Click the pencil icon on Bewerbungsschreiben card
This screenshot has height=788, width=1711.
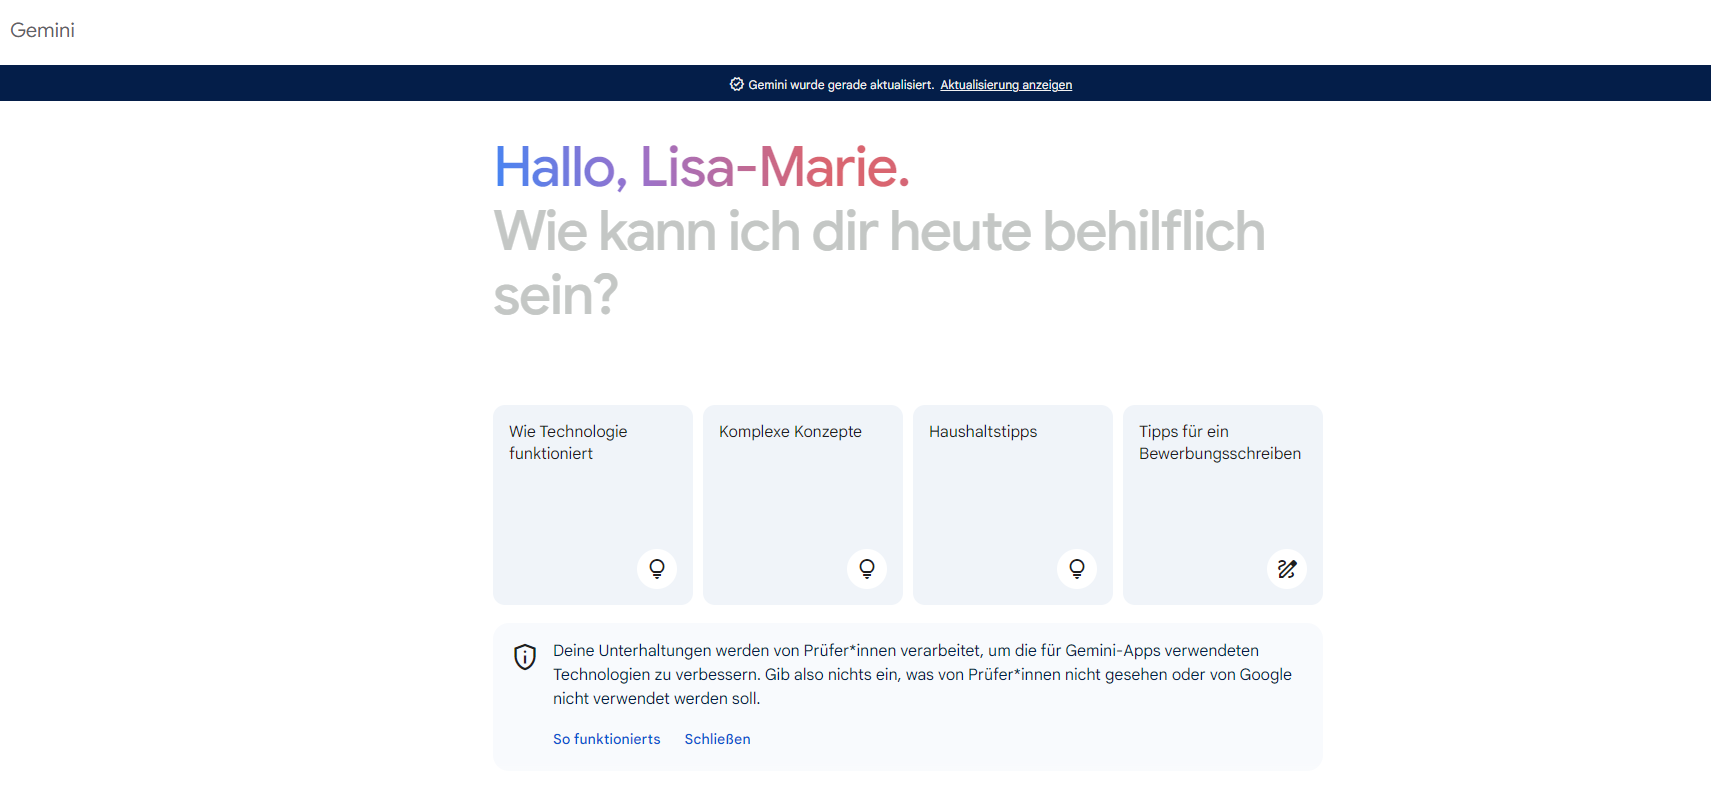[1287, 569]
